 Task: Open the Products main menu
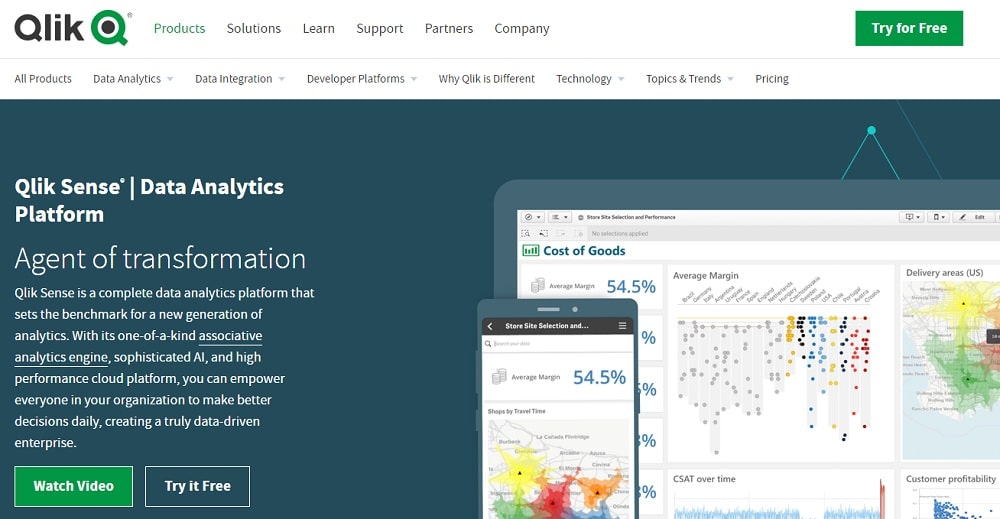point(179,29)
